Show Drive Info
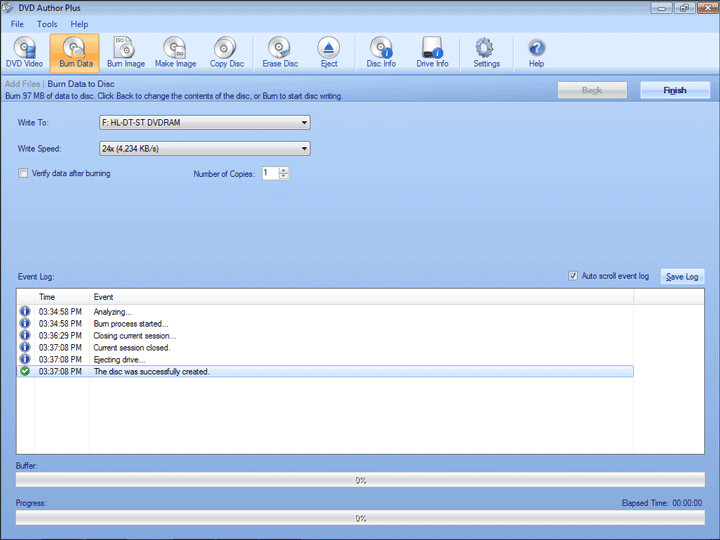The width and height of the screenshot is (720, 540). pos(432,53)
